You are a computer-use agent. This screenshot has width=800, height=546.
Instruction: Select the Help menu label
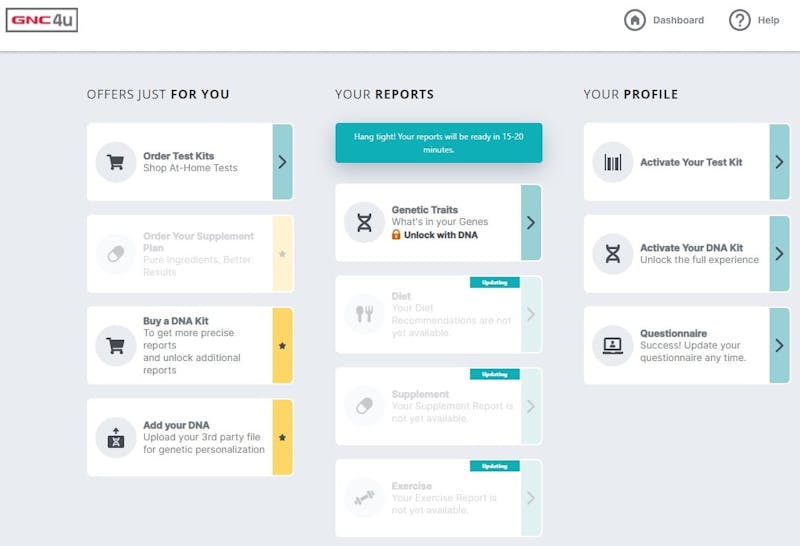click(x=768, y=20)
